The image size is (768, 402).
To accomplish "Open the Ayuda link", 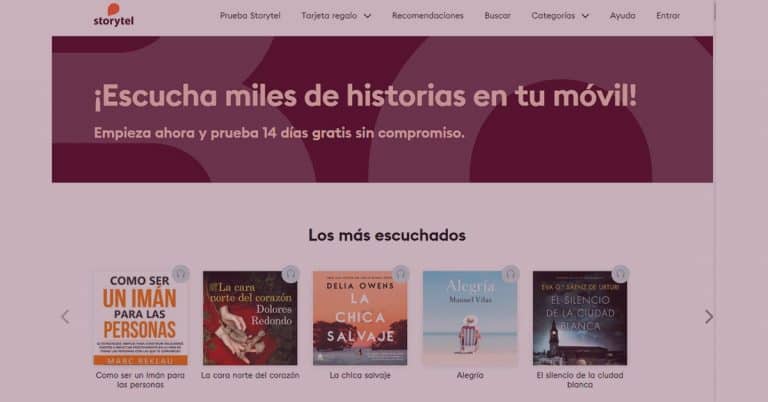I will (x=623, y=16).
